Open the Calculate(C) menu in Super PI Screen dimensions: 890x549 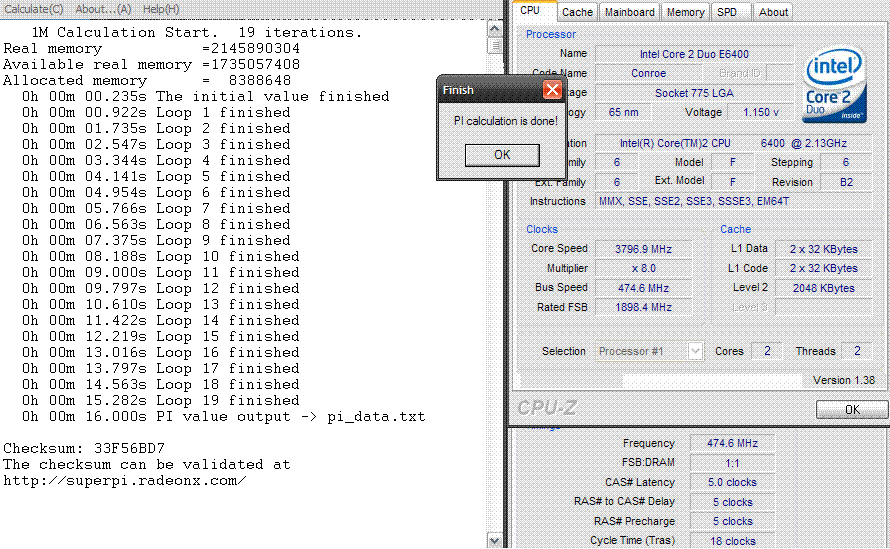(x=33, y=9)
